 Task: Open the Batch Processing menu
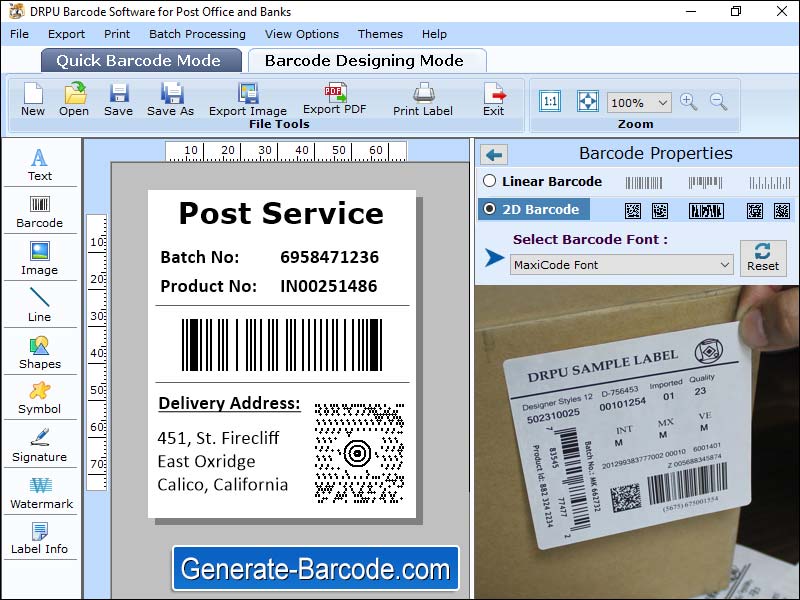pyautogui.click(x=195, y=33)
